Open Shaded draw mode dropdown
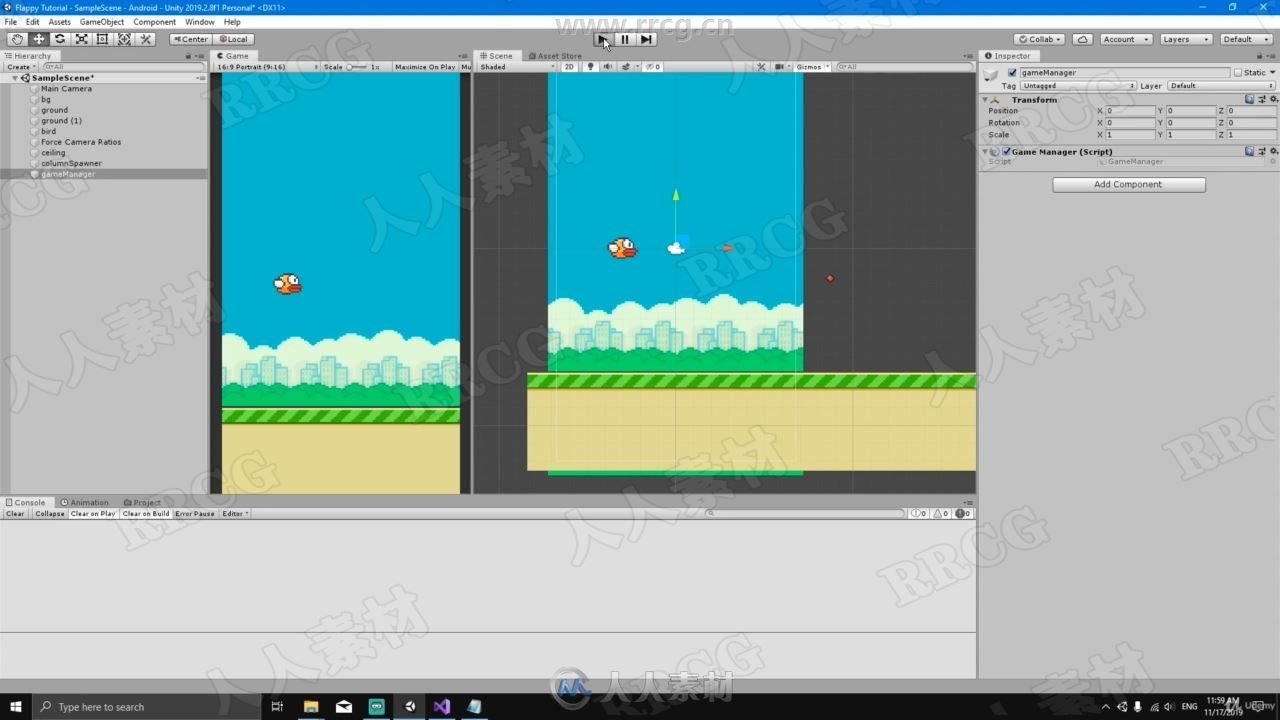1280x720 pixels. [x=517, y=67]
